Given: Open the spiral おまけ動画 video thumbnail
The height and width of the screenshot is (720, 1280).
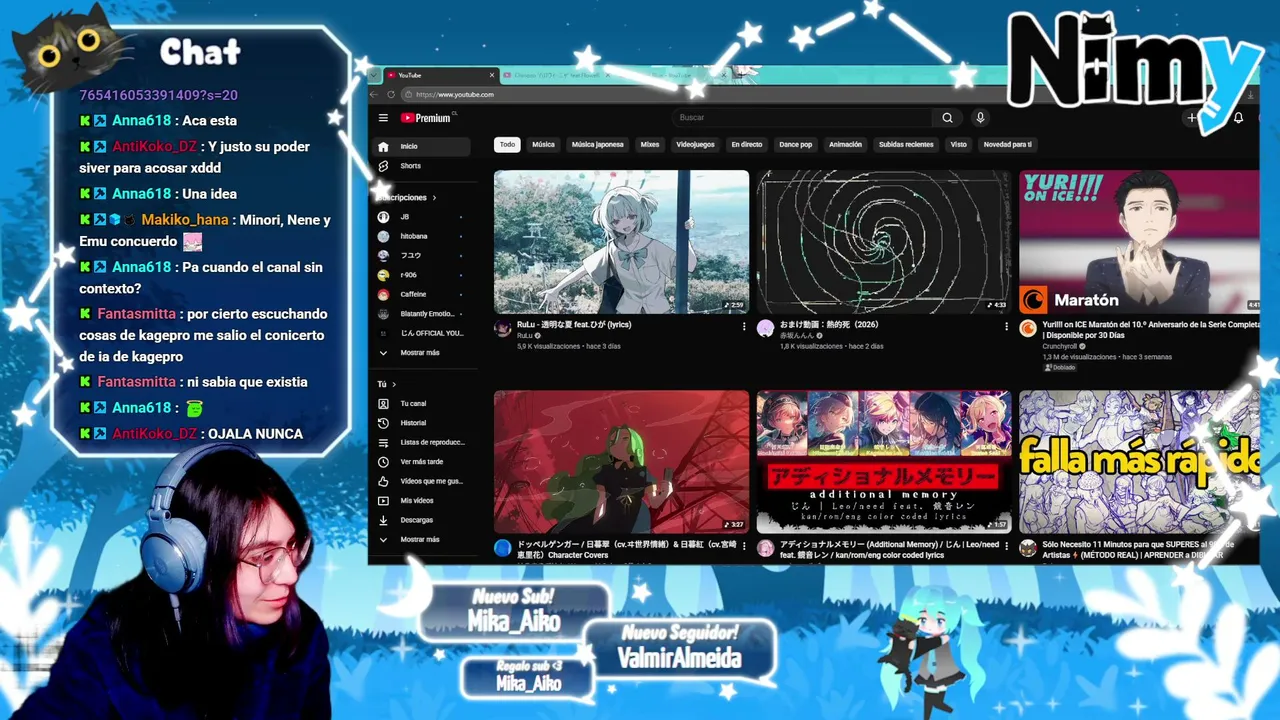Looking at the screenshot, I should tap(884, 241).
